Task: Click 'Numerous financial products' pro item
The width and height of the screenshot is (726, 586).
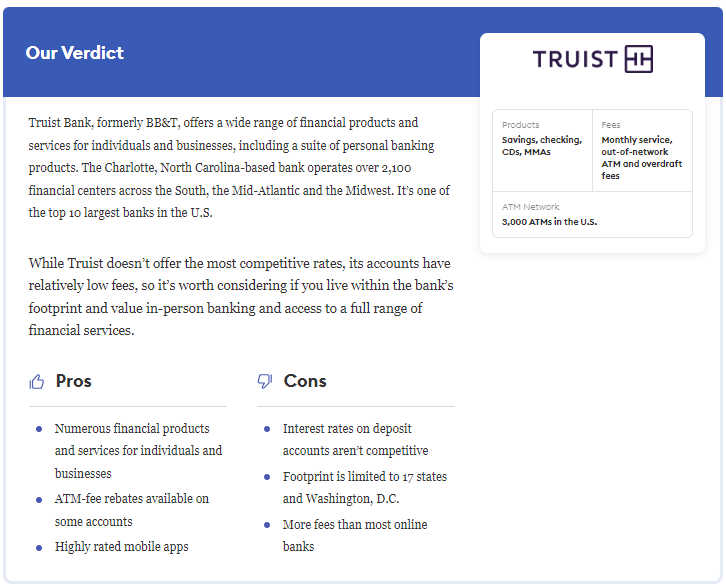Action: (x=138, y=451)
